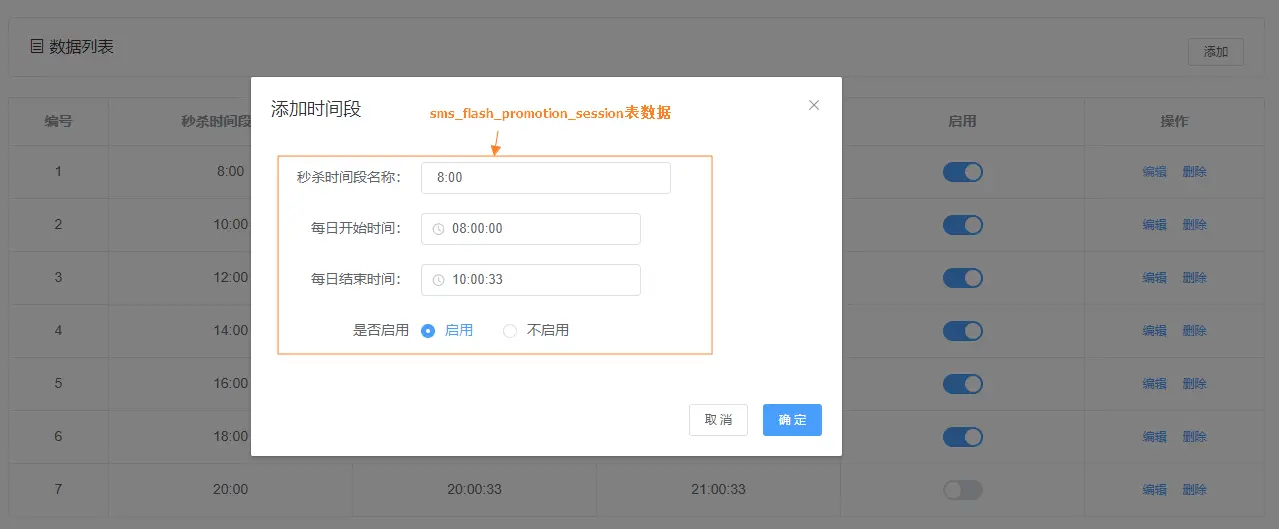
Task: Click the 添加时间段 dialog title
Action: coord(316,109)
